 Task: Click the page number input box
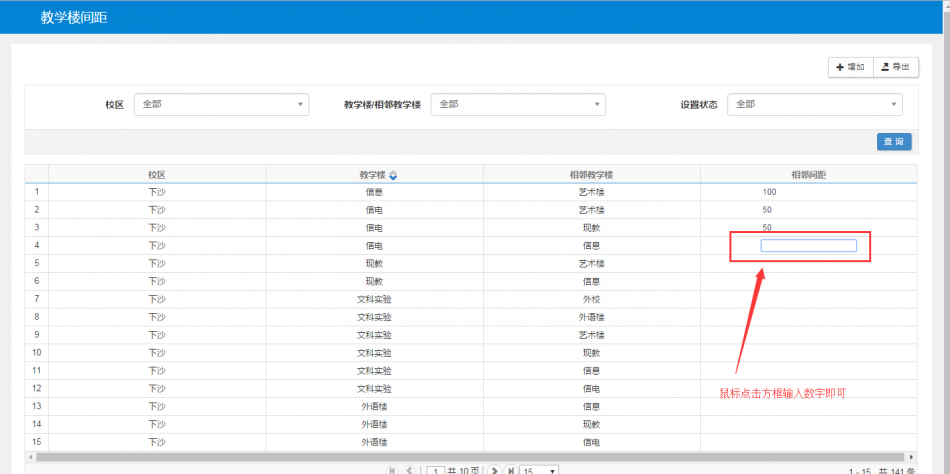tap(436, 470)
